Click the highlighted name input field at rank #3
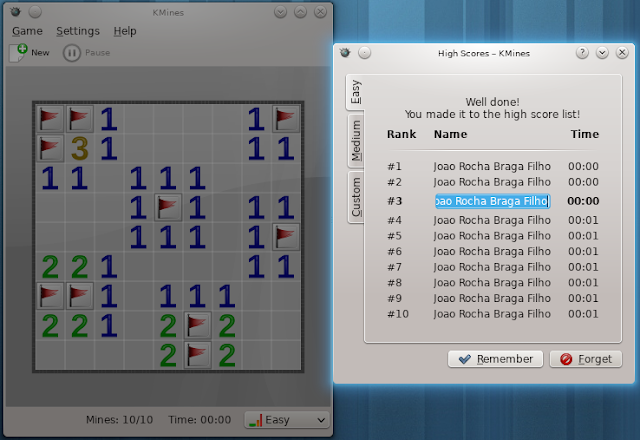Screen dimensions: 640x440 493,201
